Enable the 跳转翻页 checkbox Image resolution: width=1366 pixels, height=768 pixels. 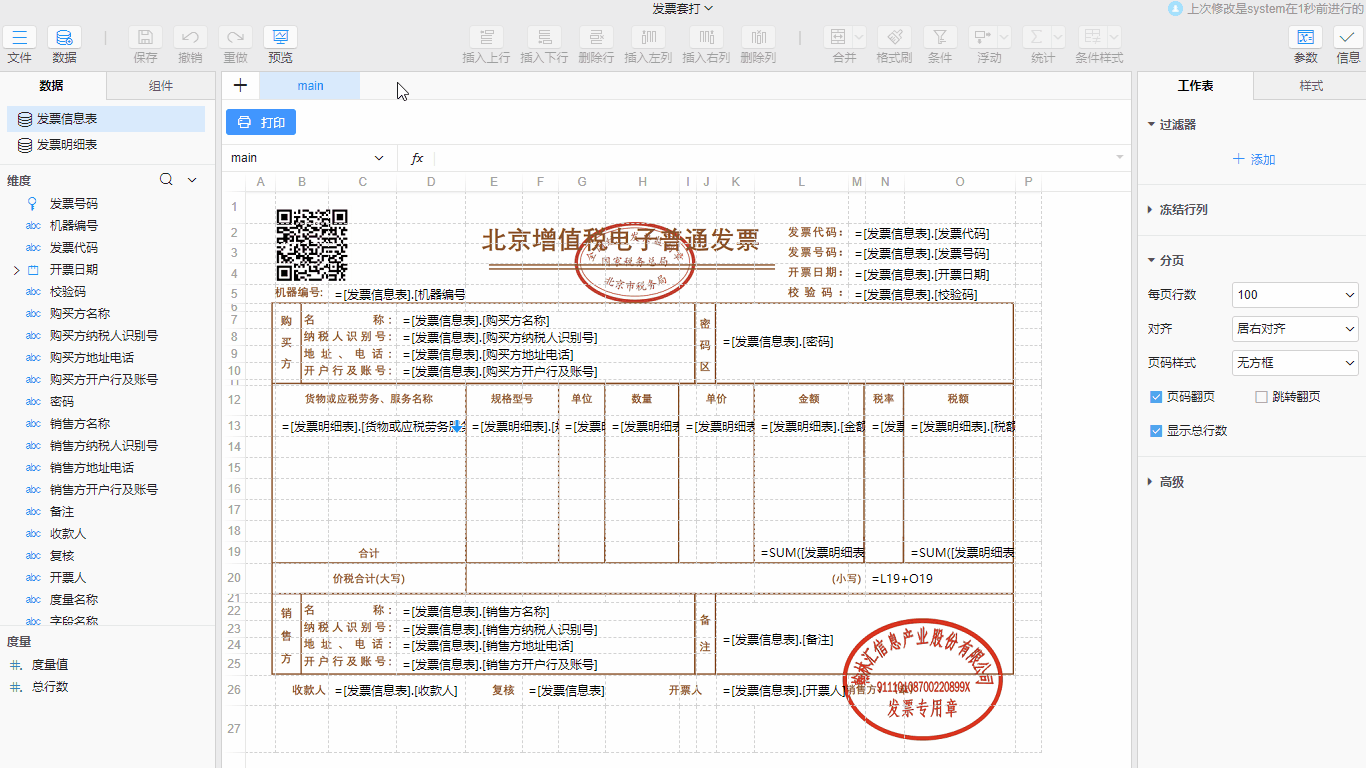coord(1261,397)
